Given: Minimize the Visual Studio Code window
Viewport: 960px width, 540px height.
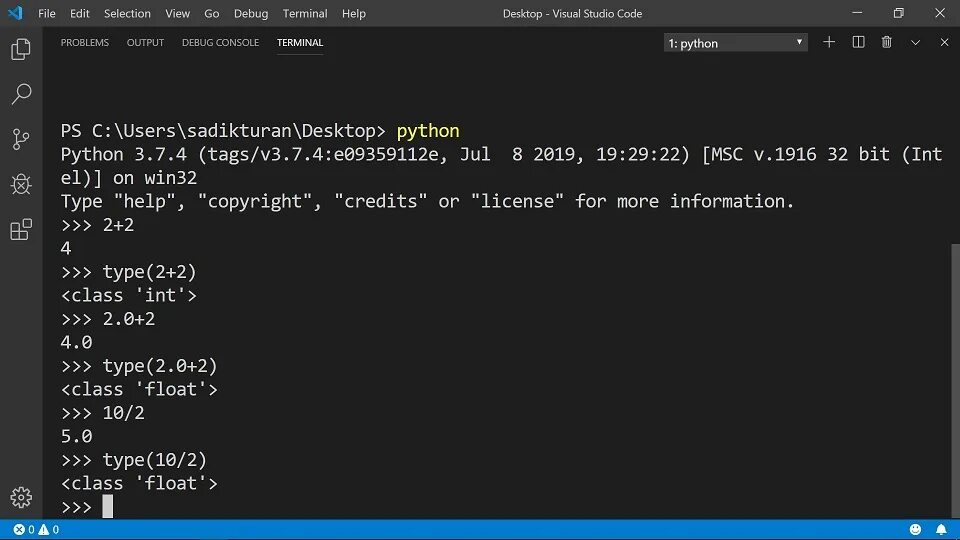Looking at the screenshot, I should (x=857, y=13).
